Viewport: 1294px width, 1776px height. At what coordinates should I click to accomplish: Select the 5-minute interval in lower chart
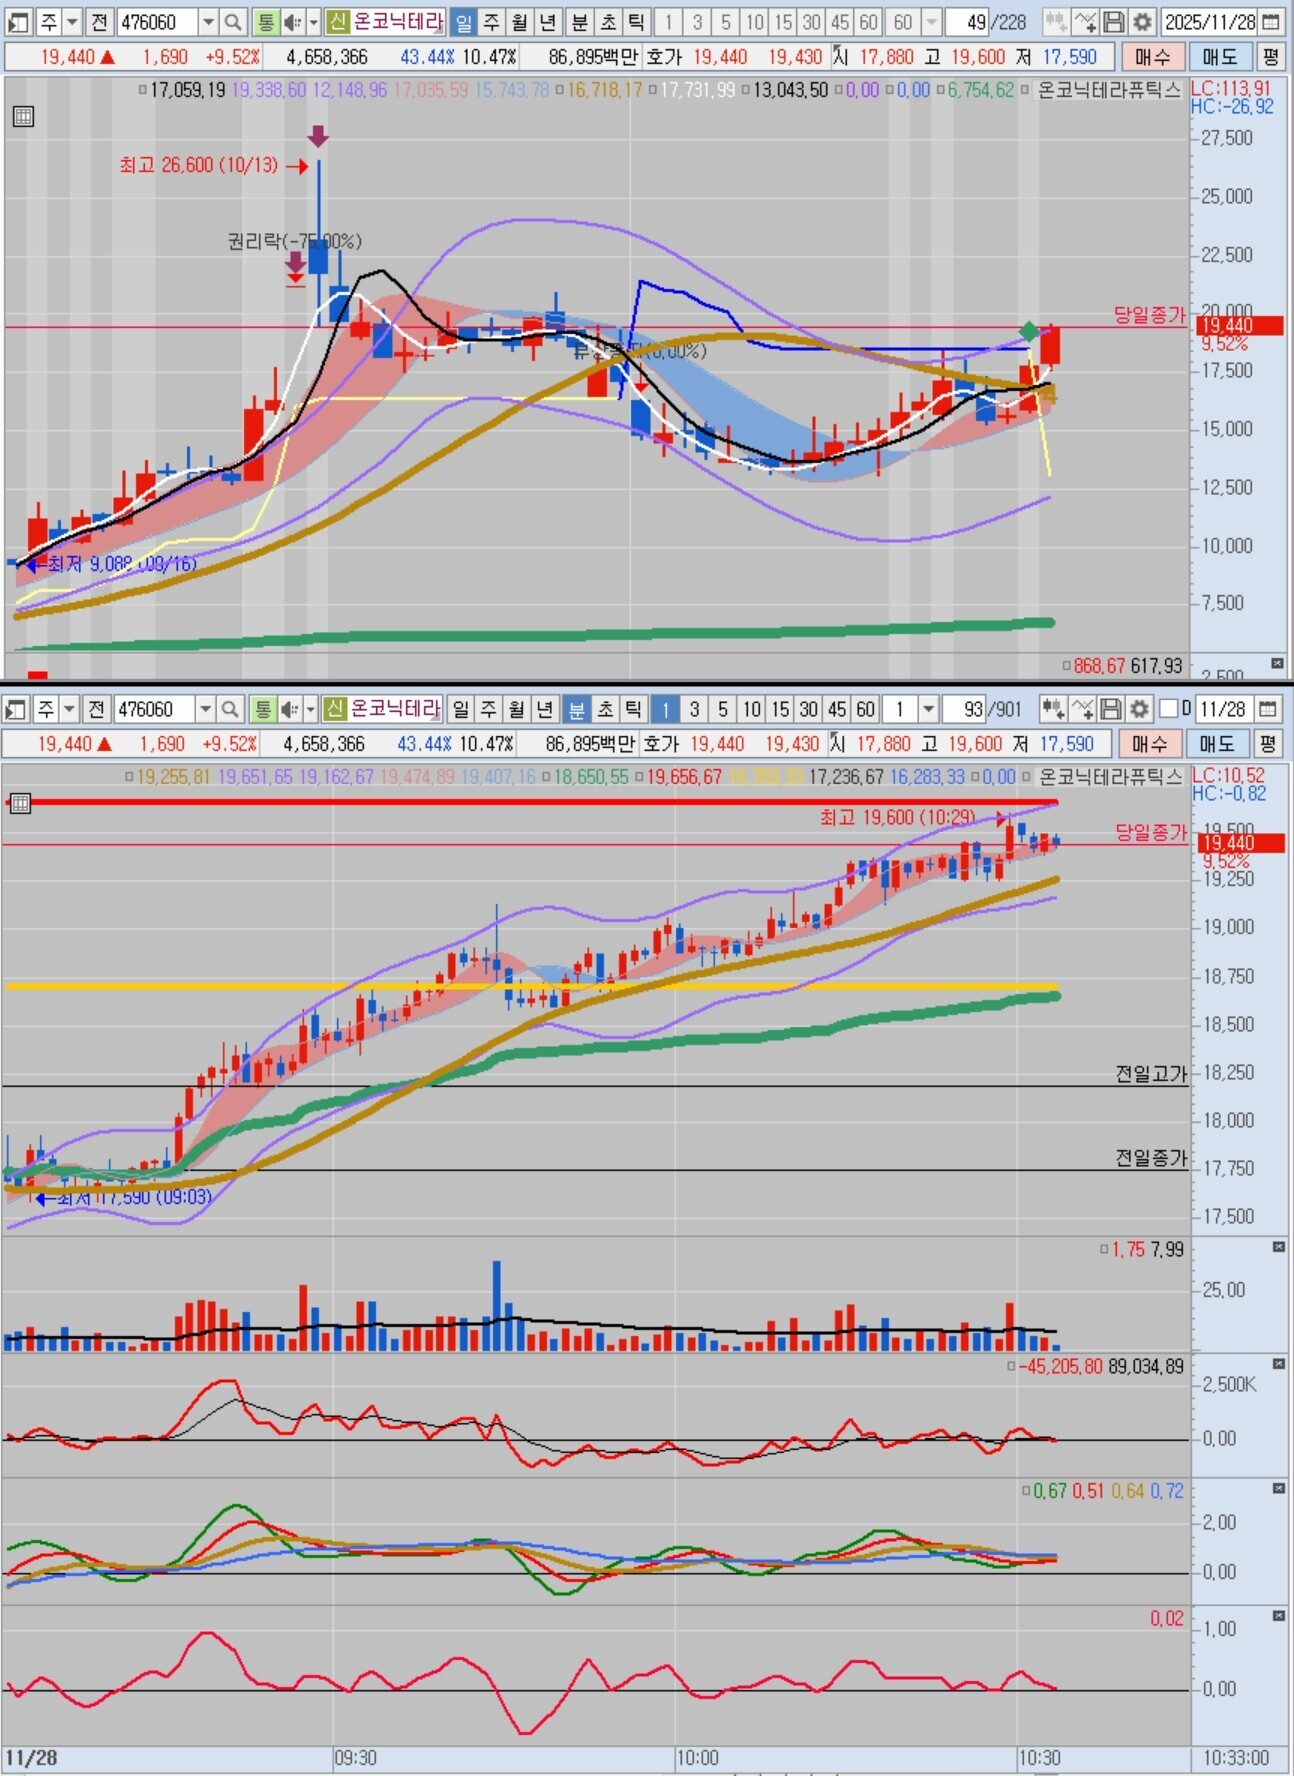(x=723, y=709)
